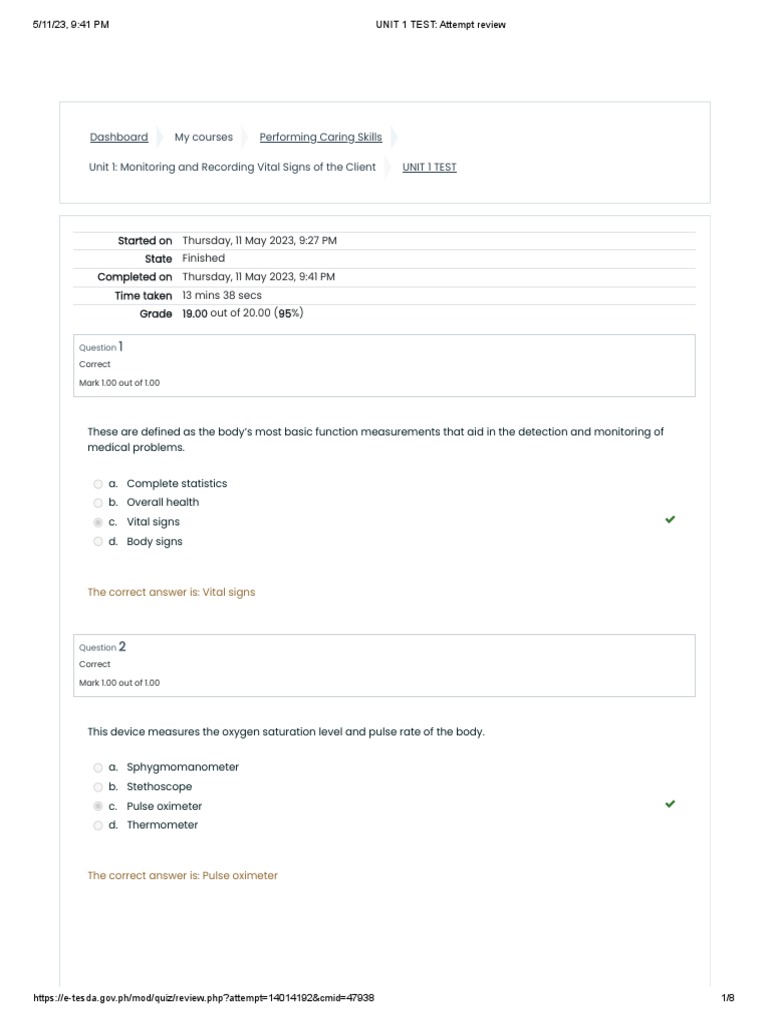Click the green checkmark beside Pulse oximeter
Image resolution: width=768 pixels, height=1024 pixels.
click(x=670, y=804)
